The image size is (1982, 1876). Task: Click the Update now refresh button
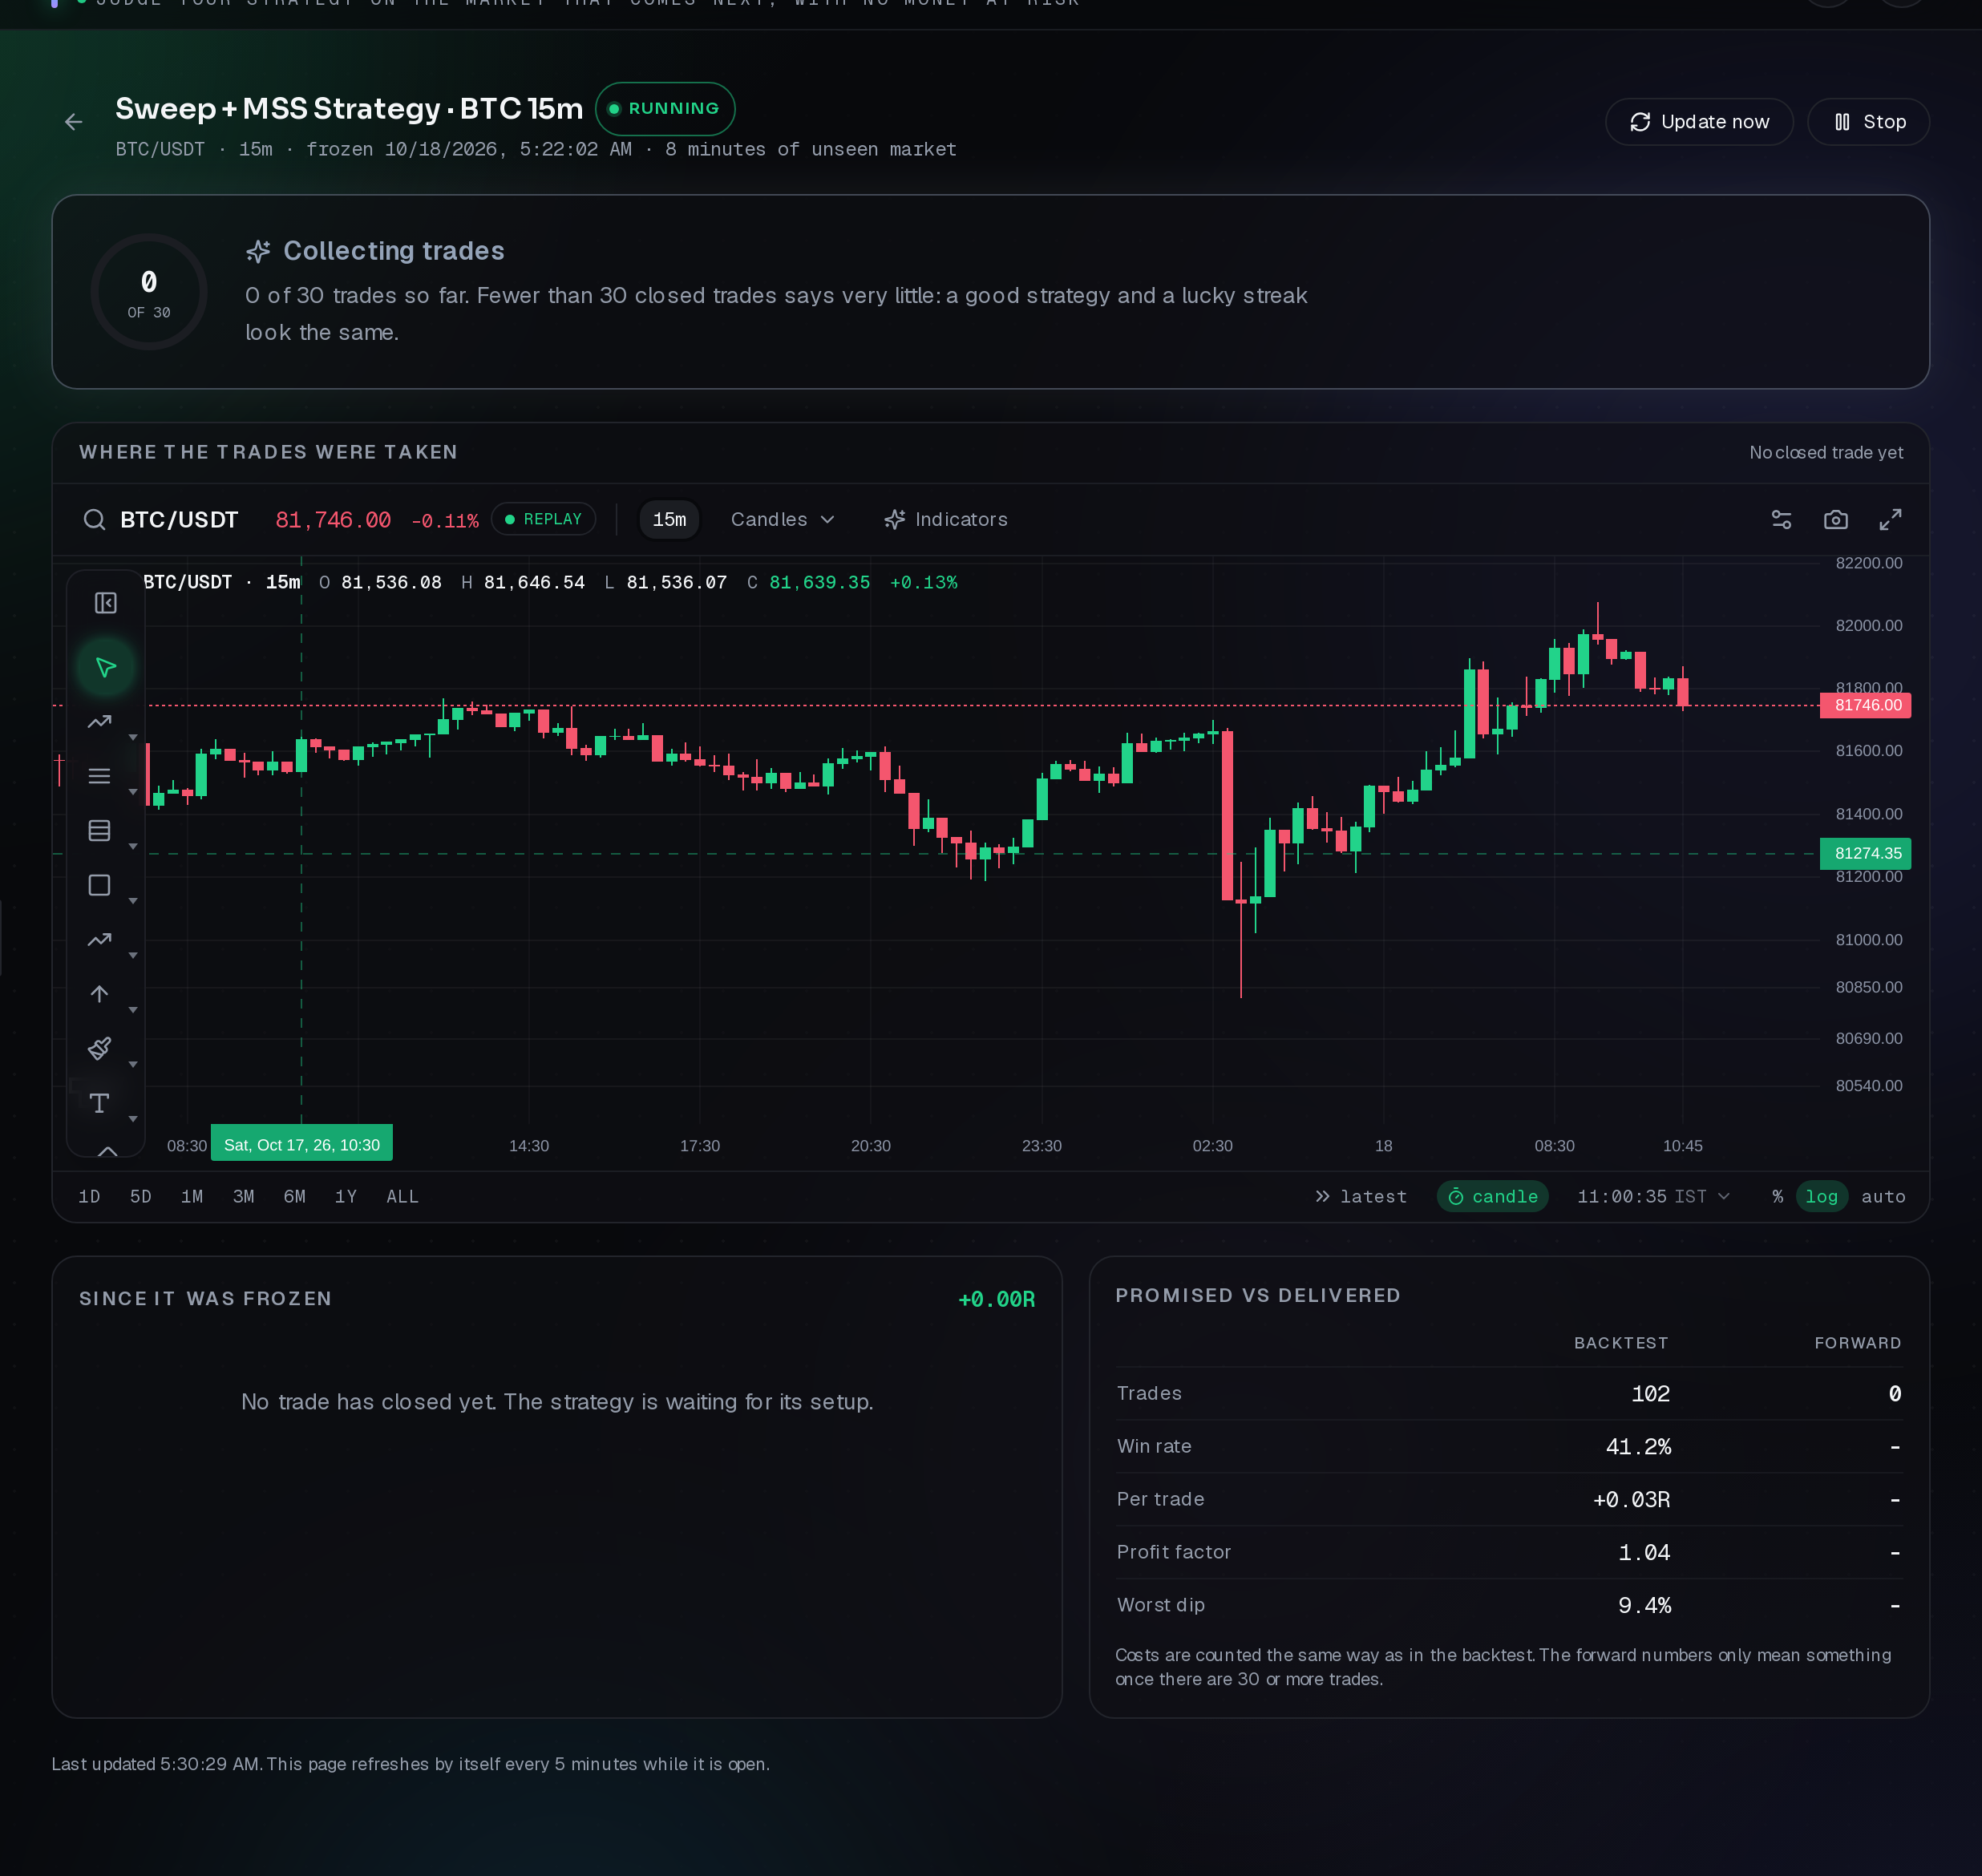tap(1699, 122)
